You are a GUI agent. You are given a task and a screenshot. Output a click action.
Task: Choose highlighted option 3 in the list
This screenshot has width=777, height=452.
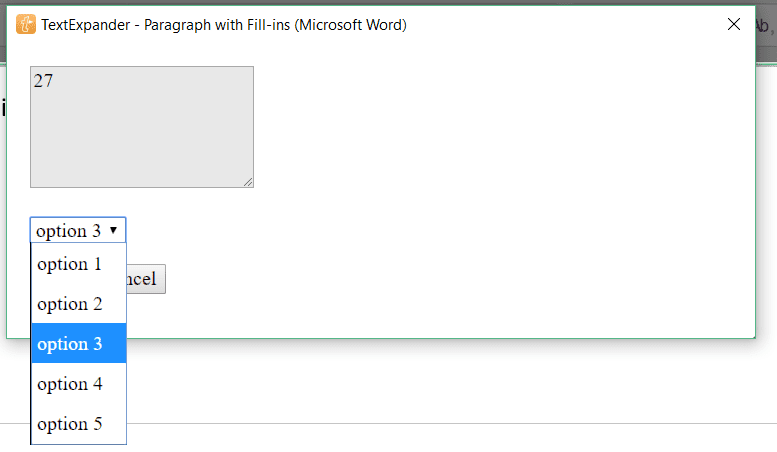point(79,343)
